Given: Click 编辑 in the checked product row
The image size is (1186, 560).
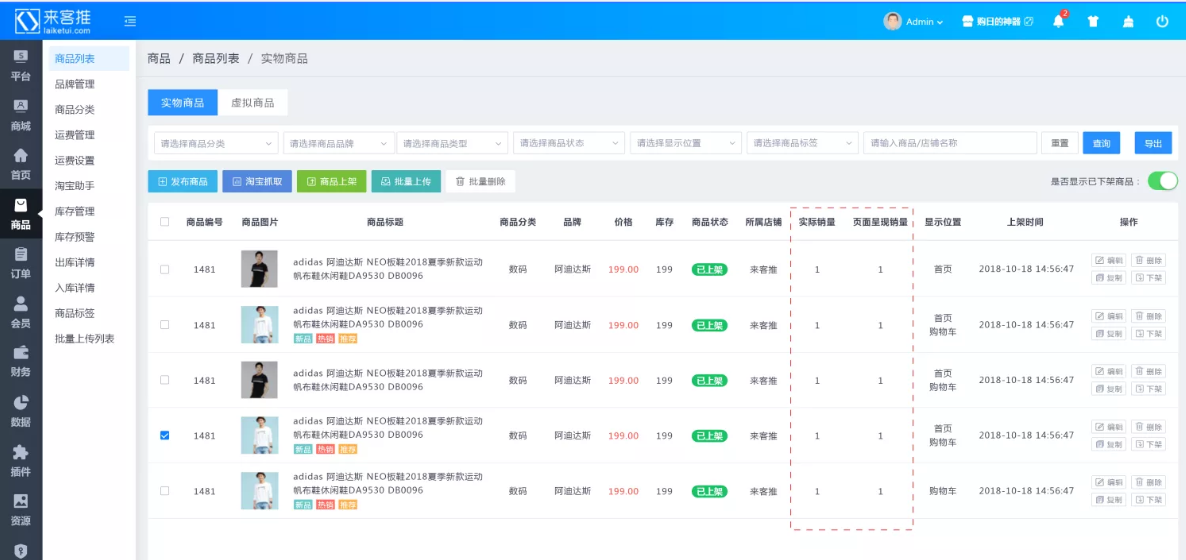Looking at the screenshot, I should coord(1109,427).
